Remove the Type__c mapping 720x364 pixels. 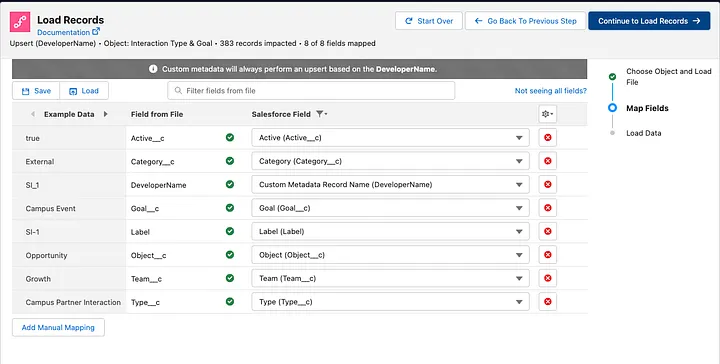(547, 301)
